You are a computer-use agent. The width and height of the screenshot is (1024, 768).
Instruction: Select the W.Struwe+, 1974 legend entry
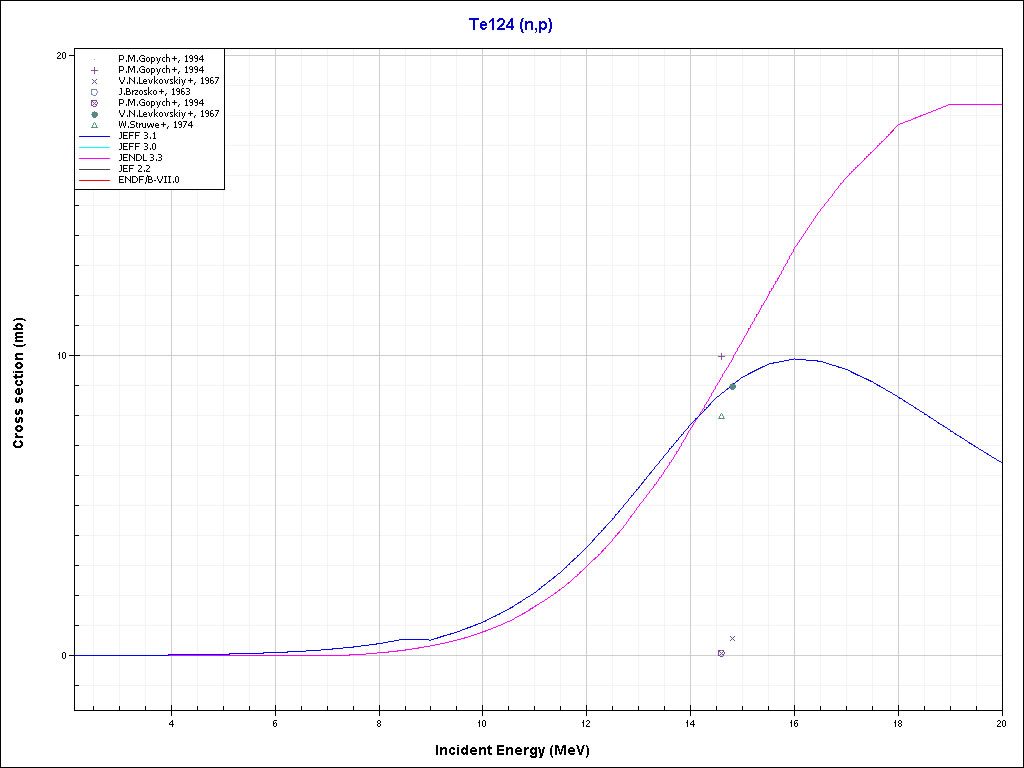155,125
